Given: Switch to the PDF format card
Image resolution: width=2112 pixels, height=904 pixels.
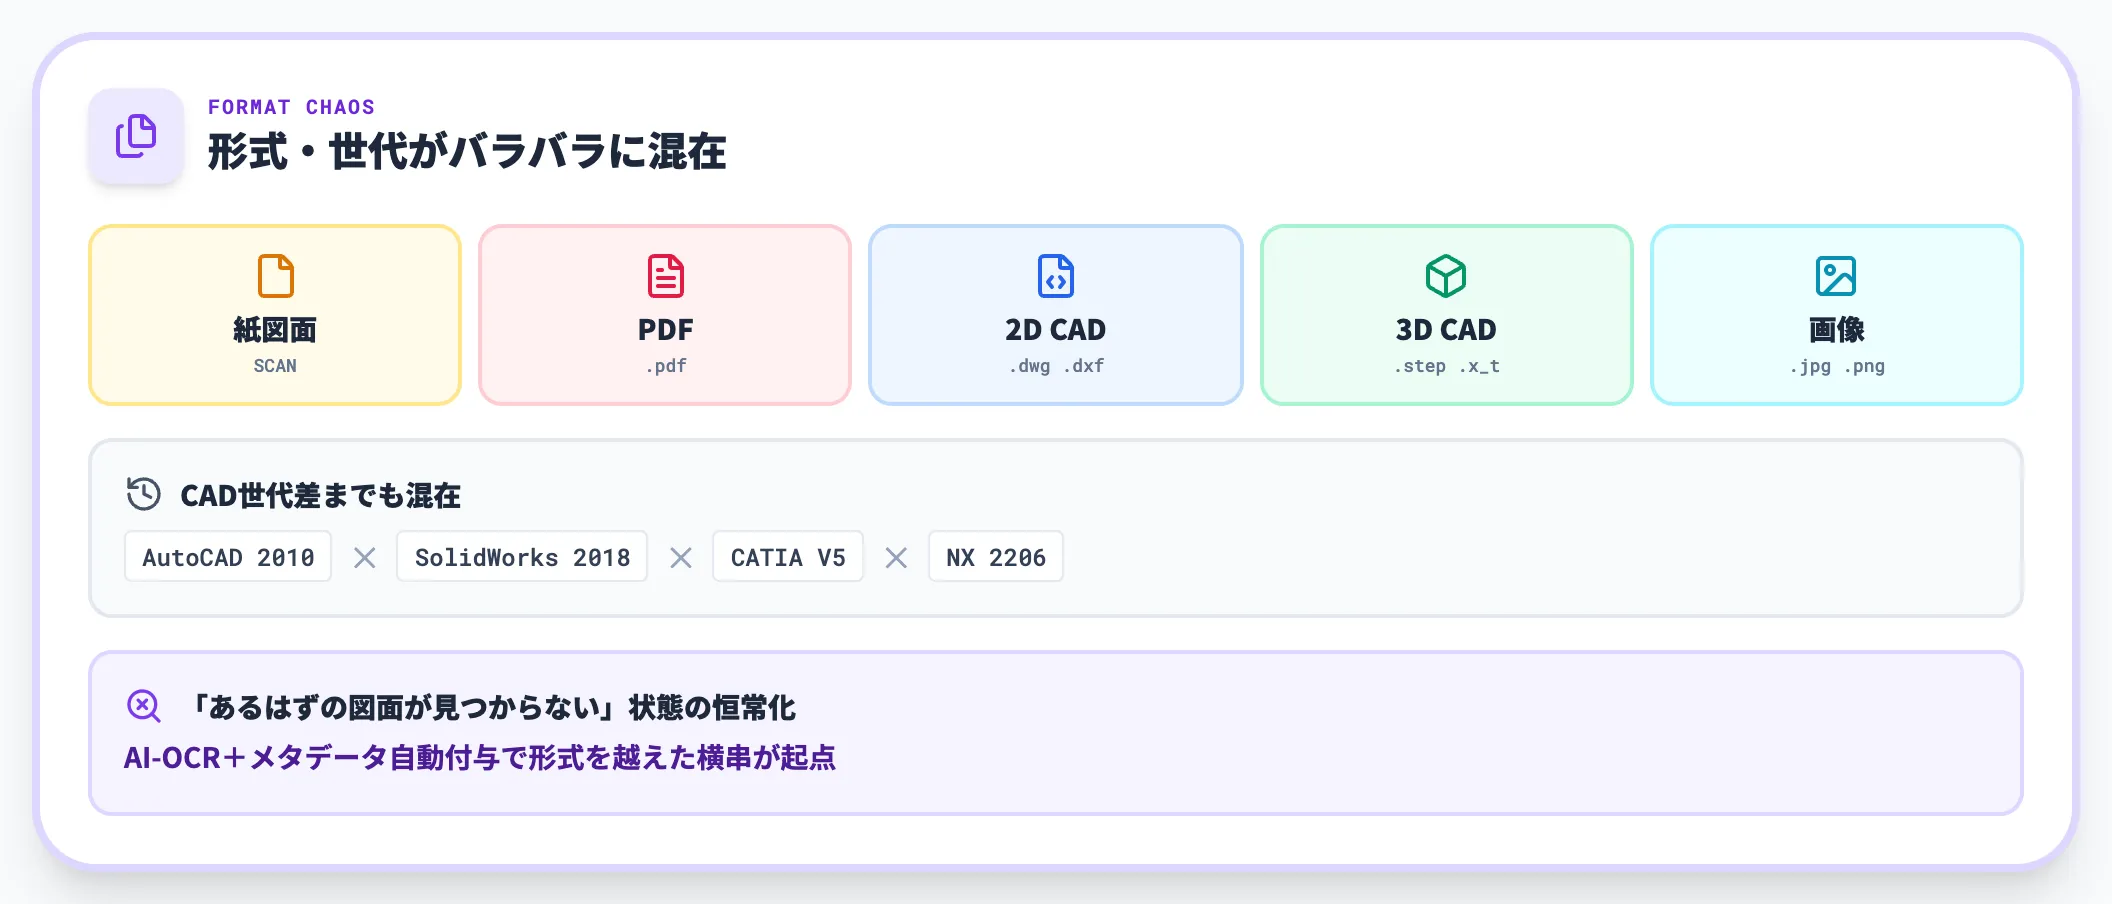Looking at the screenshot, I should [664, 315].
